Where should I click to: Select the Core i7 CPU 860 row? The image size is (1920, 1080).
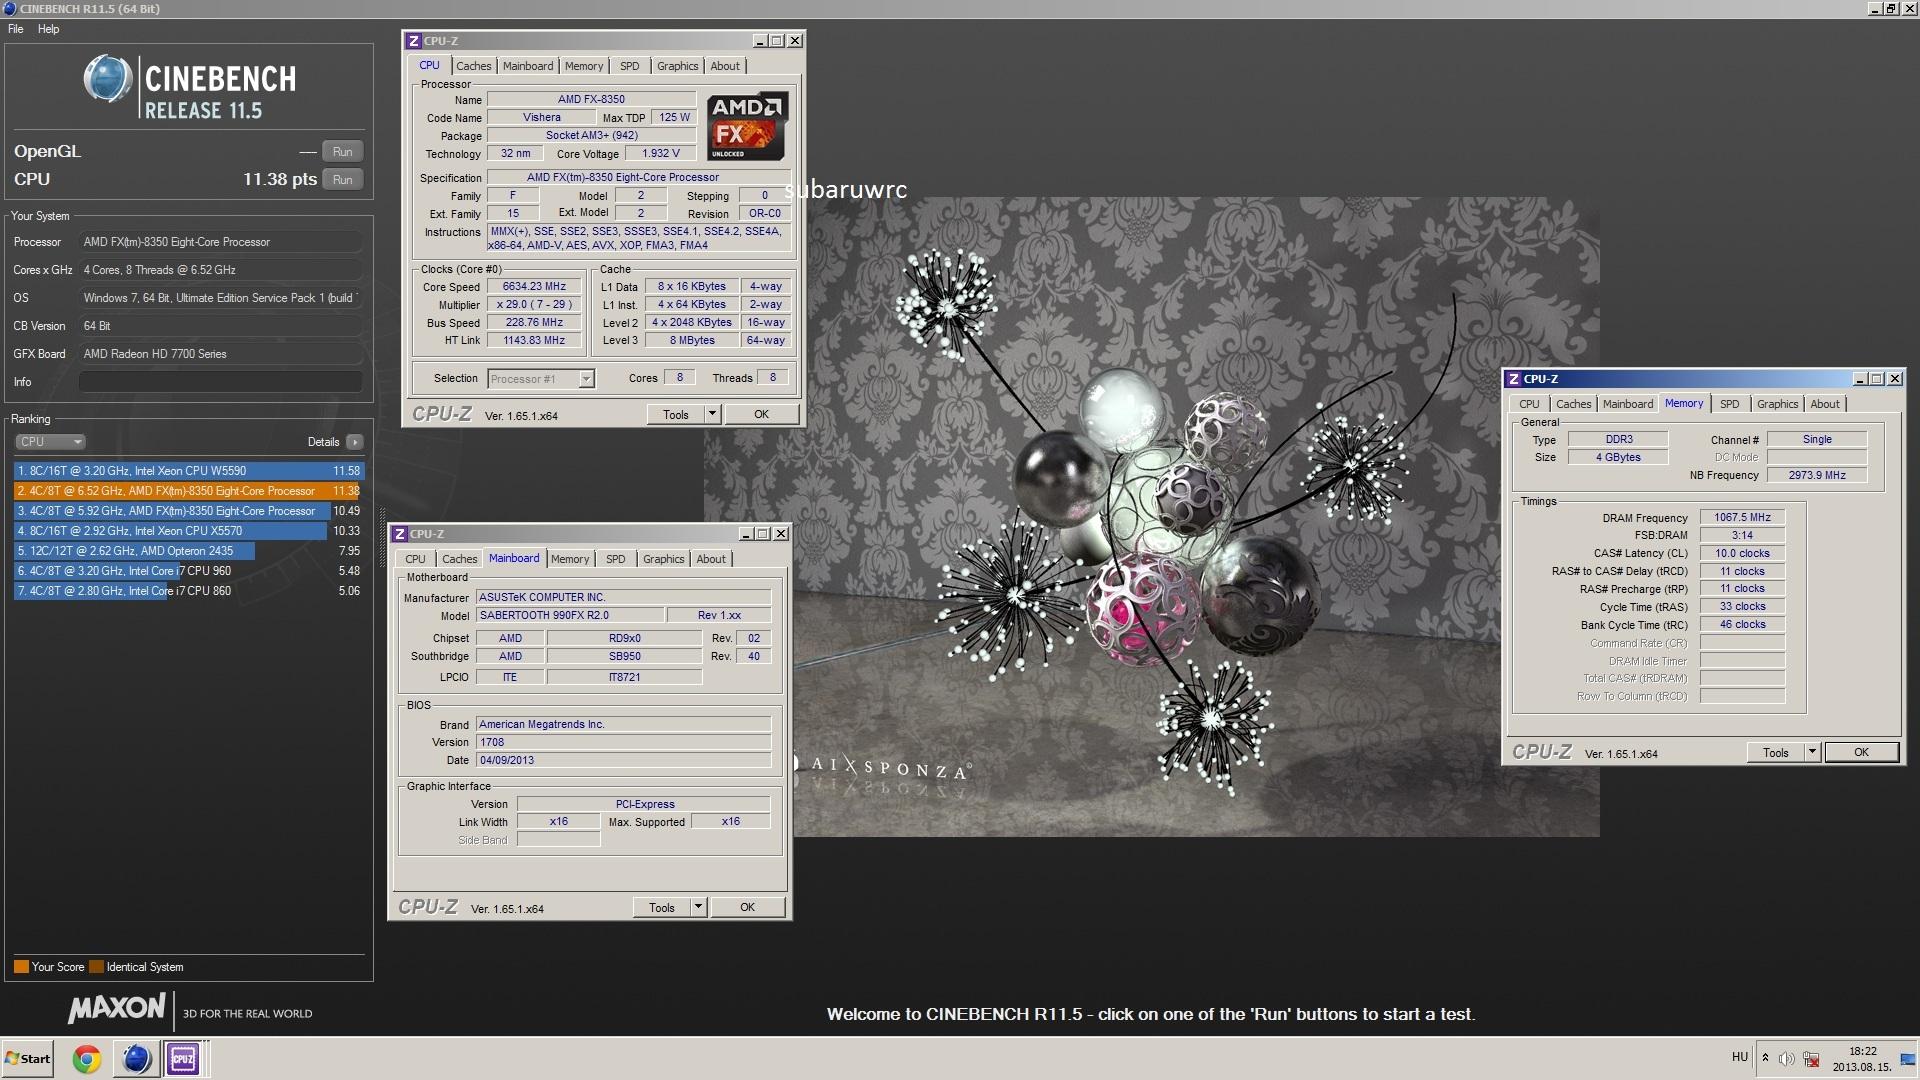(x=189, y=591)
